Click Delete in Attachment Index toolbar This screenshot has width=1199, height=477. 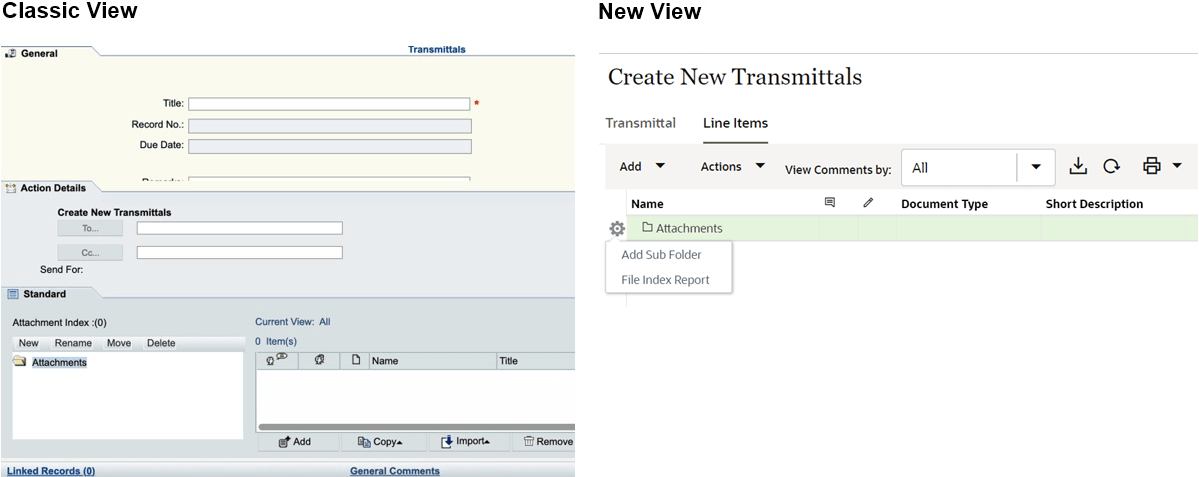coord(161,343)
